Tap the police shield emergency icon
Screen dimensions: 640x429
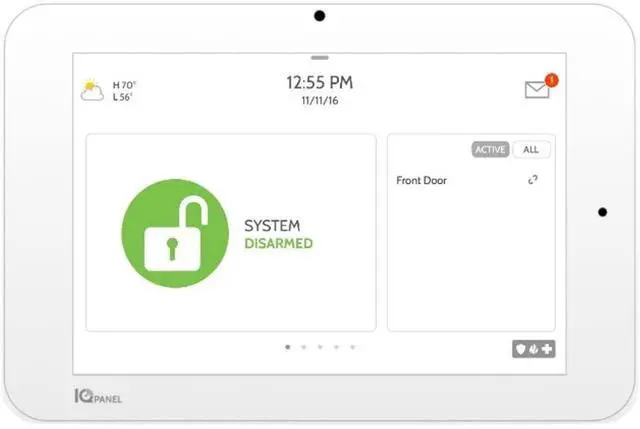(520, 349)
